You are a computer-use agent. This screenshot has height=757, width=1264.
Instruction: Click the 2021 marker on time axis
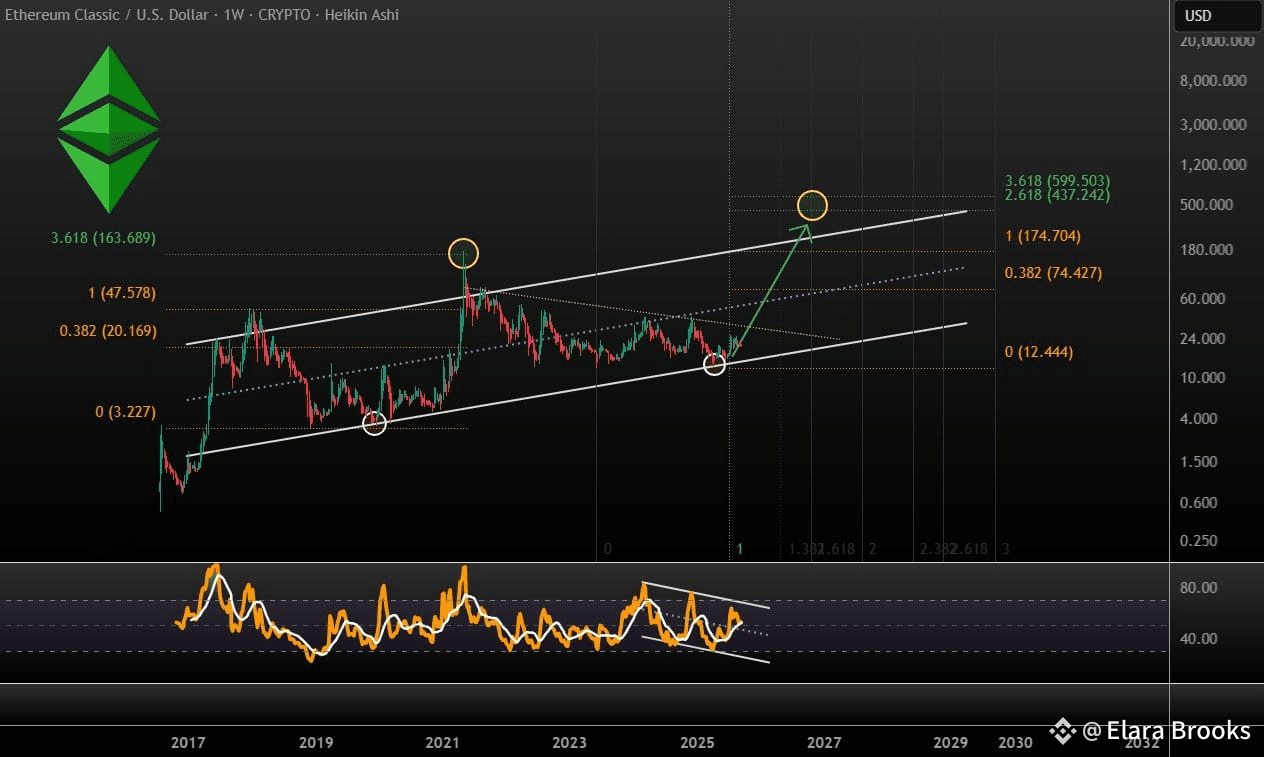tap(442, 743)
